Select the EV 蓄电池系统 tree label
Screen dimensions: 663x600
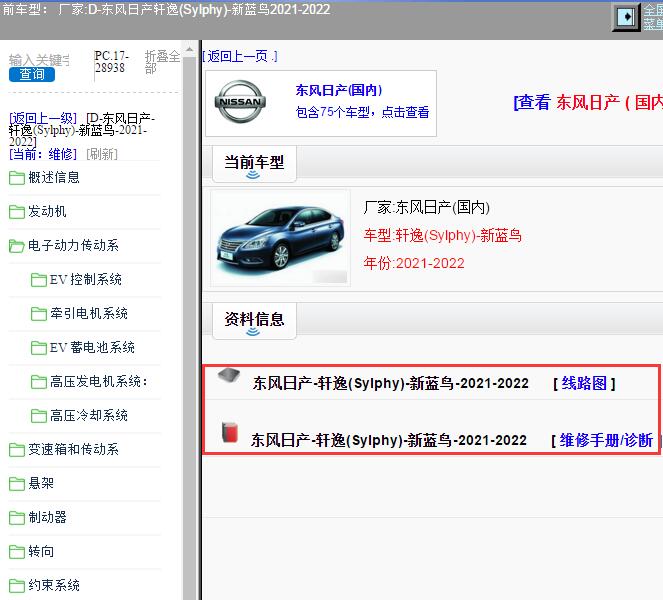click(x=92, y=347)
